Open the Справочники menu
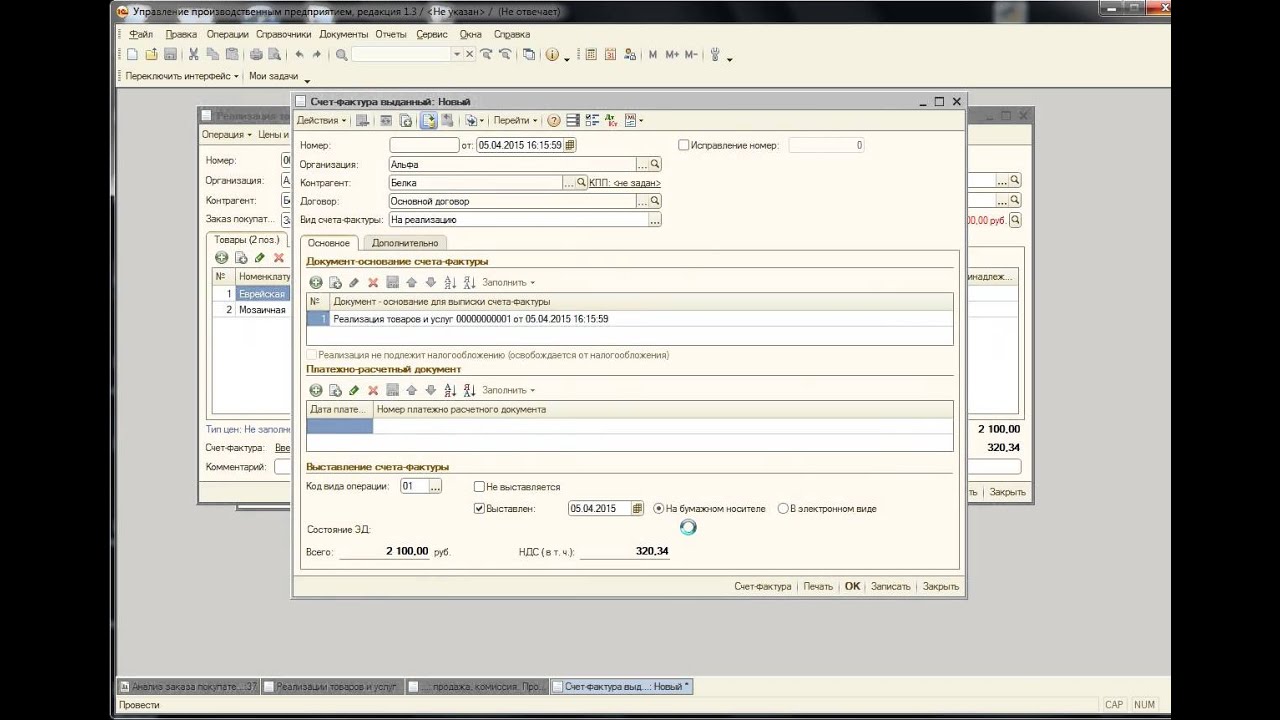This screenshot has height=720, width=1280. point(284,34)
